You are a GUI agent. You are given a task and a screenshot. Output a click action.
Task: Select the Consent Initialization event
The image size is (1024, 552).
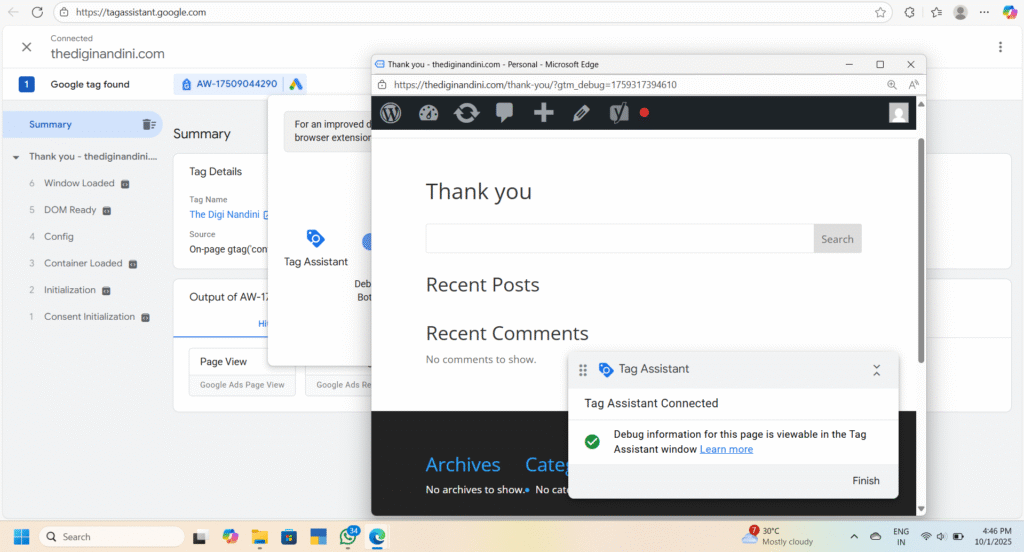(x=88, y=317)
